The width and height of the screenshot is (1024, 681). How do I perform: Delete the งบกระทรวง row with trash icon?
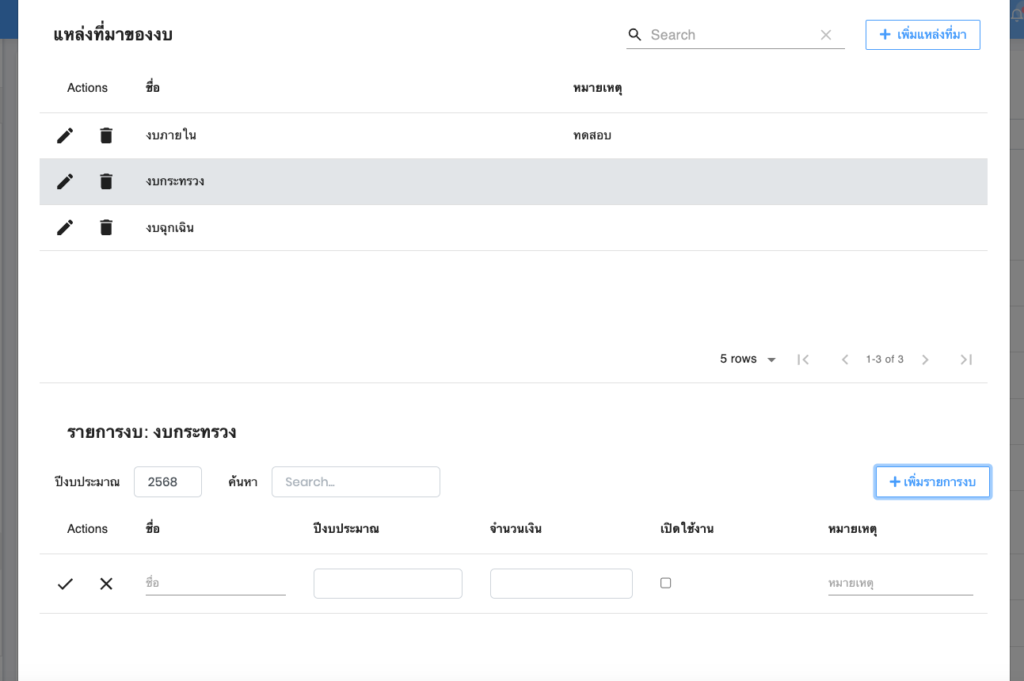coord(106,181)
